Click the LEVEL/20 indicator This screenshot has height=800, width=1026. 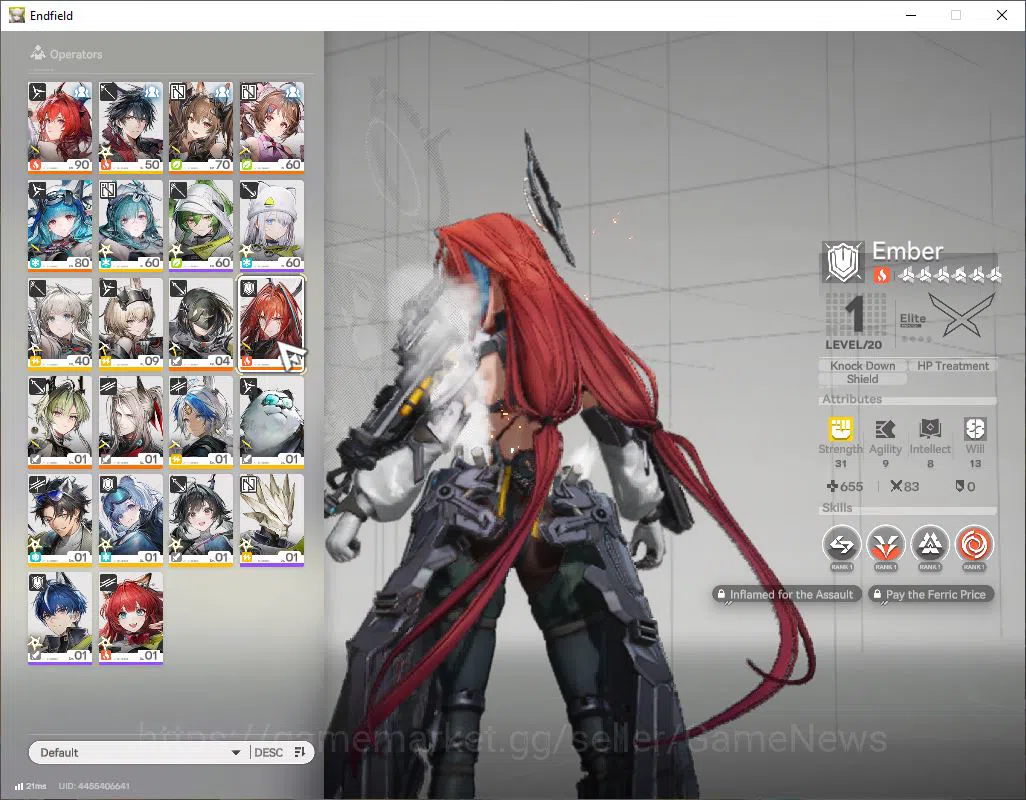tap(853, 345)
